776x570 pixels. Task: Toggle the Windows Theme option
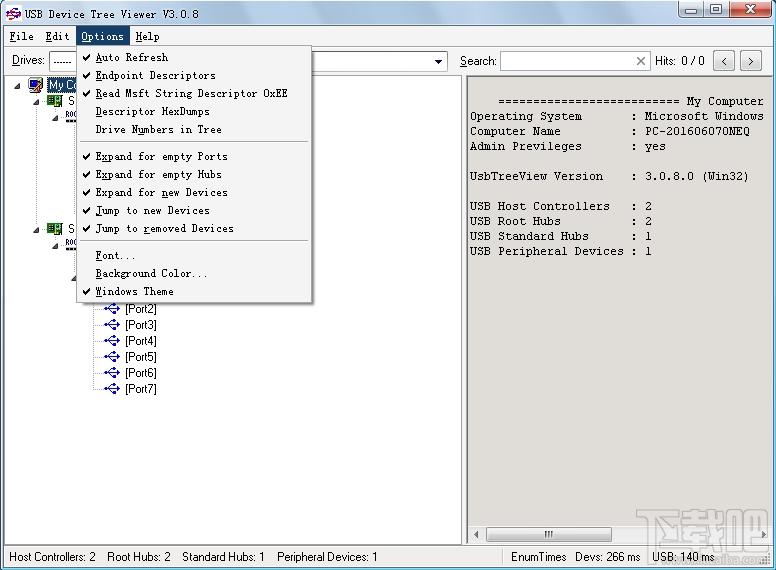tap(194, 291)
